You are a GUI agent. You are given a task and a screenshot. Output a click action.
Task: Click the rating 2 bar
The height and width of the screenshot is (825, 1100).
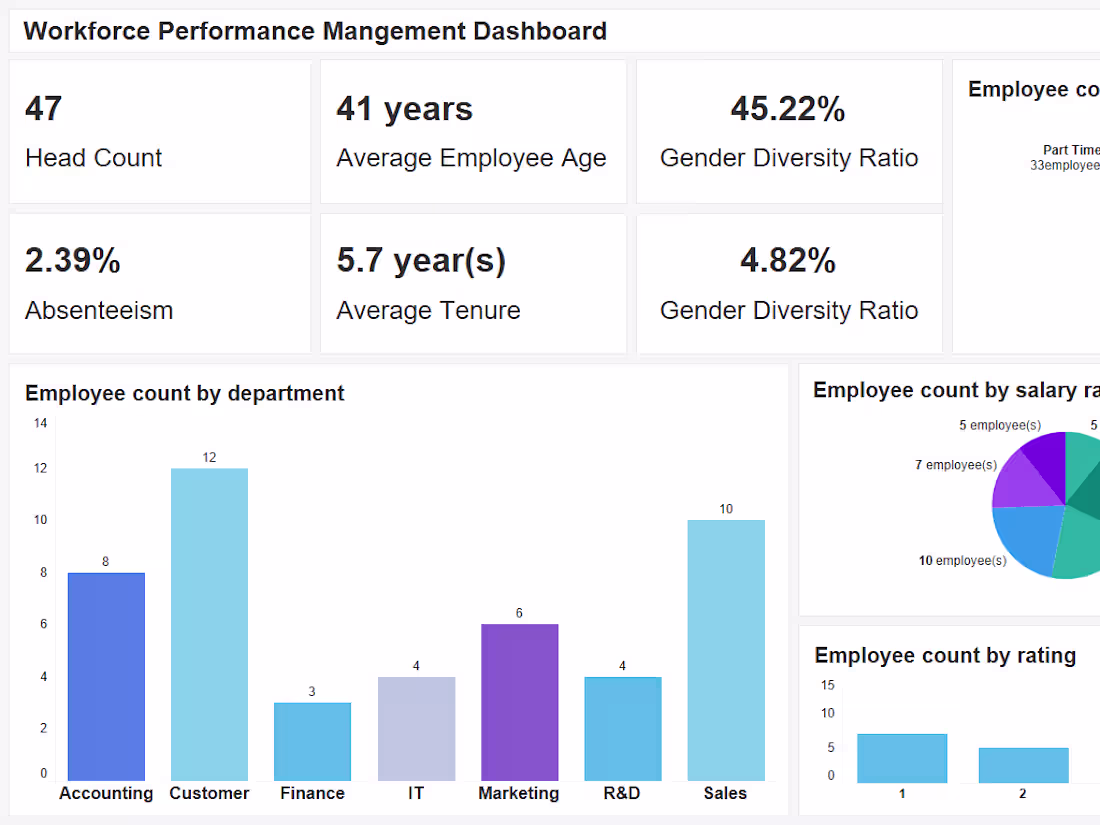pyautogui.click(x=1024, y=765)
